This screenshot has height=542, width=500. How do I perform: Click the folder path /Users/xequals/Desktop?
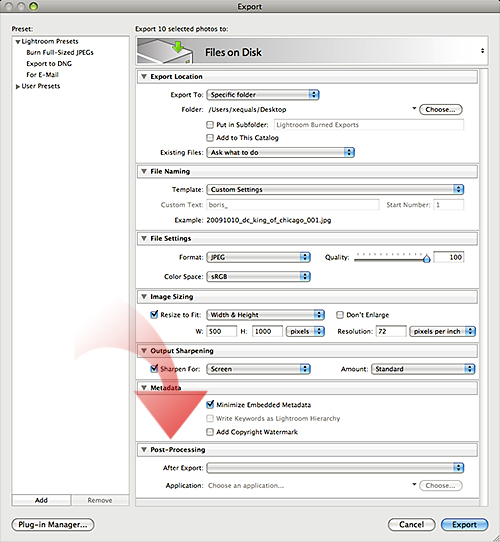pyautogui.click(x=247, y=110)
